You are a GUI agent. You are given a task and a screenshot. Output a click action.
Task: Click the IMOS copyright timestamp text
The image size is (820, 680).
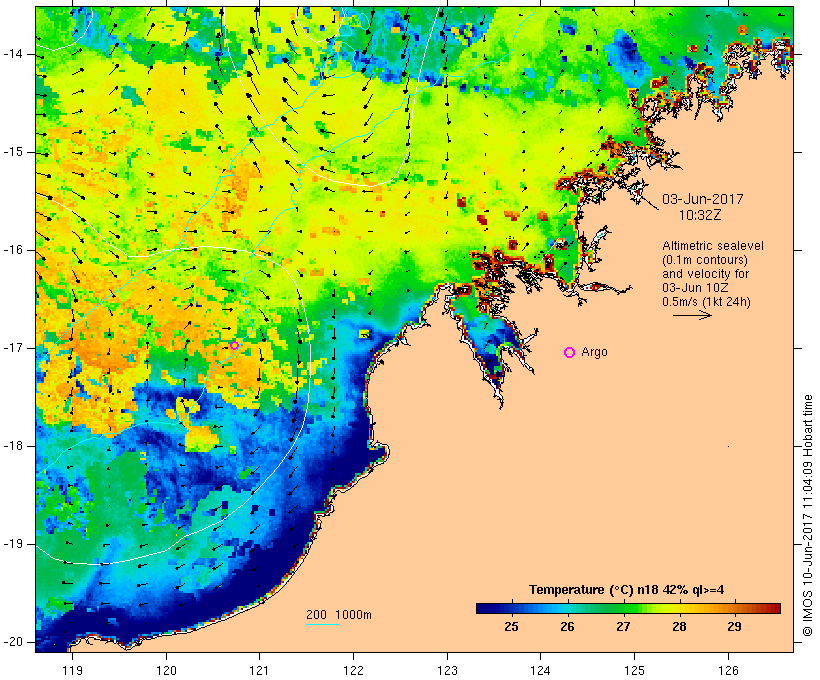807,516
